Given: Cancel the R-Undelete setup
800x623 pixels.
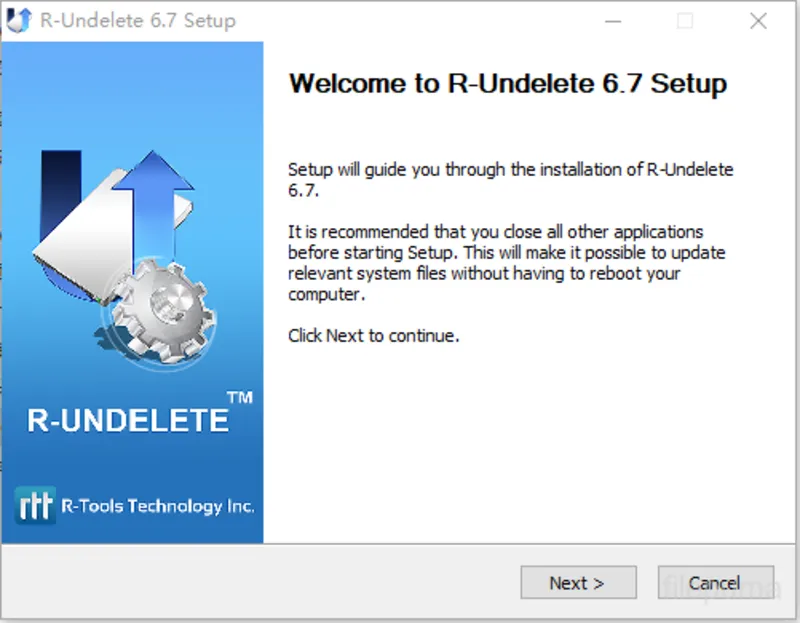Looking at the screenshot, I should coord(714,583).
